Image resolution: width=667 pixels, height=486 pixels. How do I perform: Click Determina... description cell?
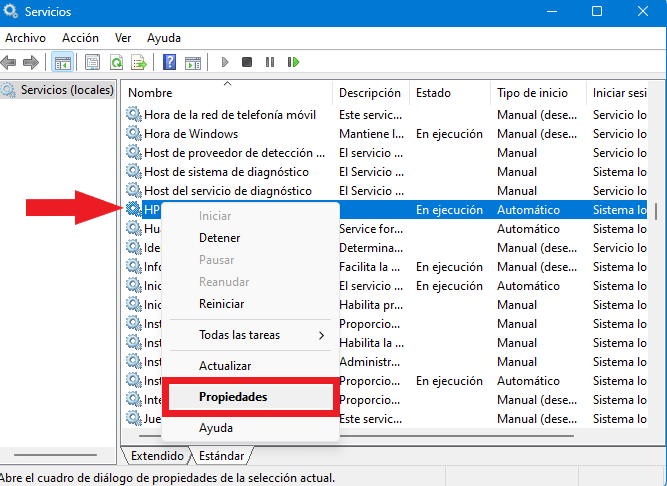tap(370, 247)
